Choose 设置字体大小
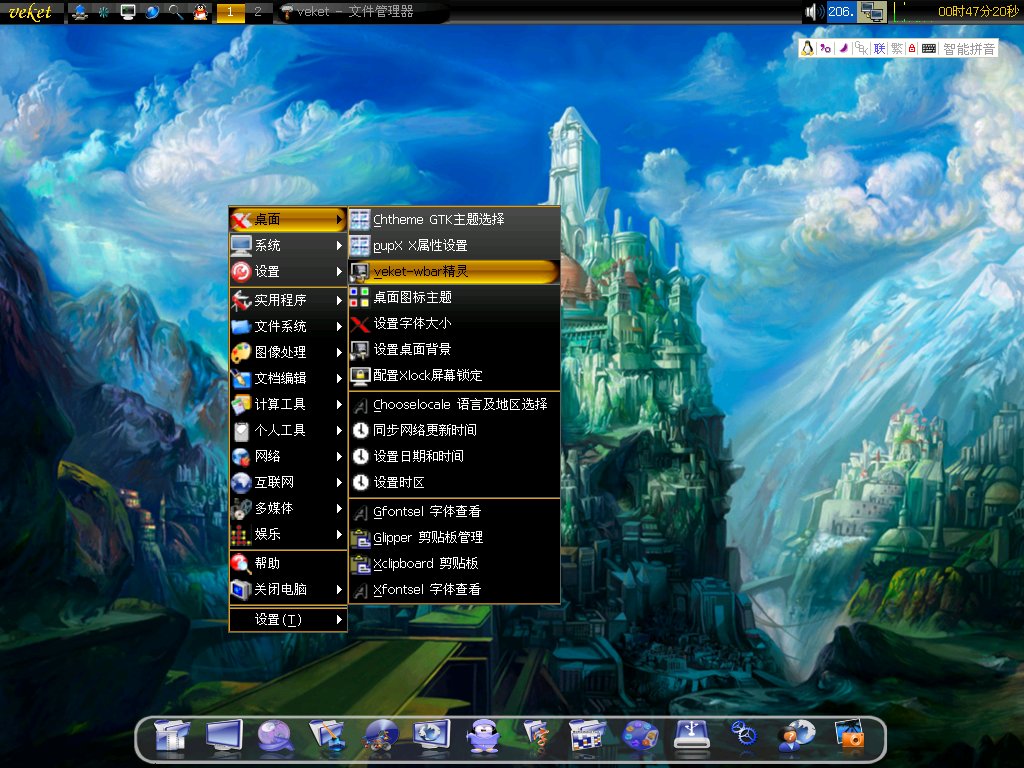1024x768 pixels. point(455,324)
